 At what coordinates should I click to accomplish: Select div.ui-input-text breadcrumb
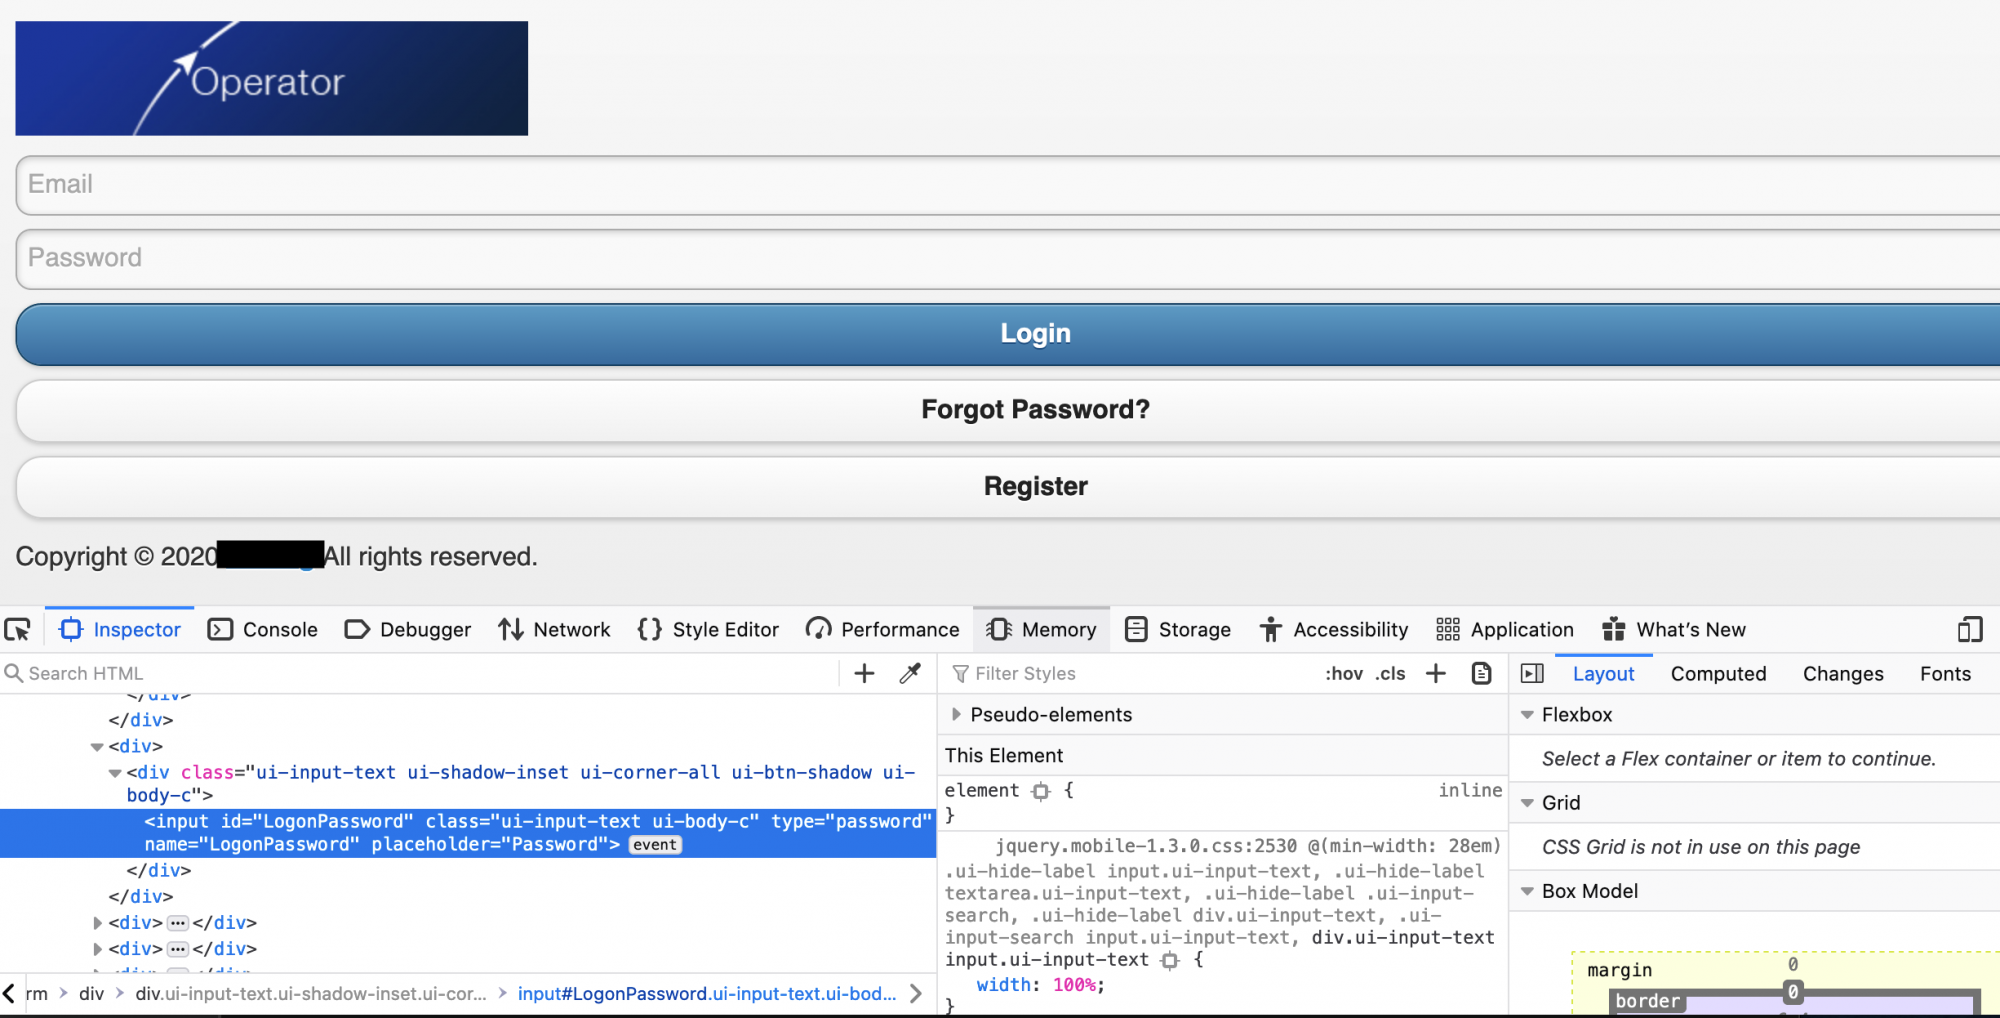click(311, 993)
